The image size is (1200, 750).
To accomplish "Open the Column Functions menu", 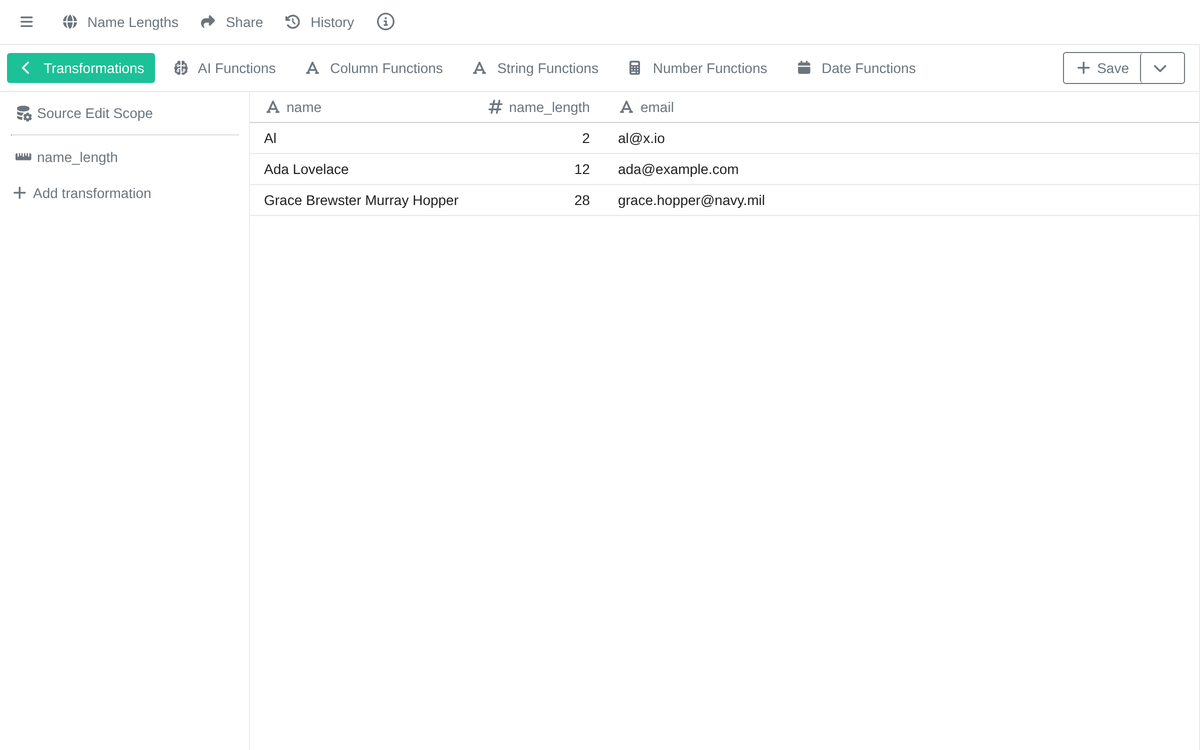I will pyautogui.click(x=374, y=68).
